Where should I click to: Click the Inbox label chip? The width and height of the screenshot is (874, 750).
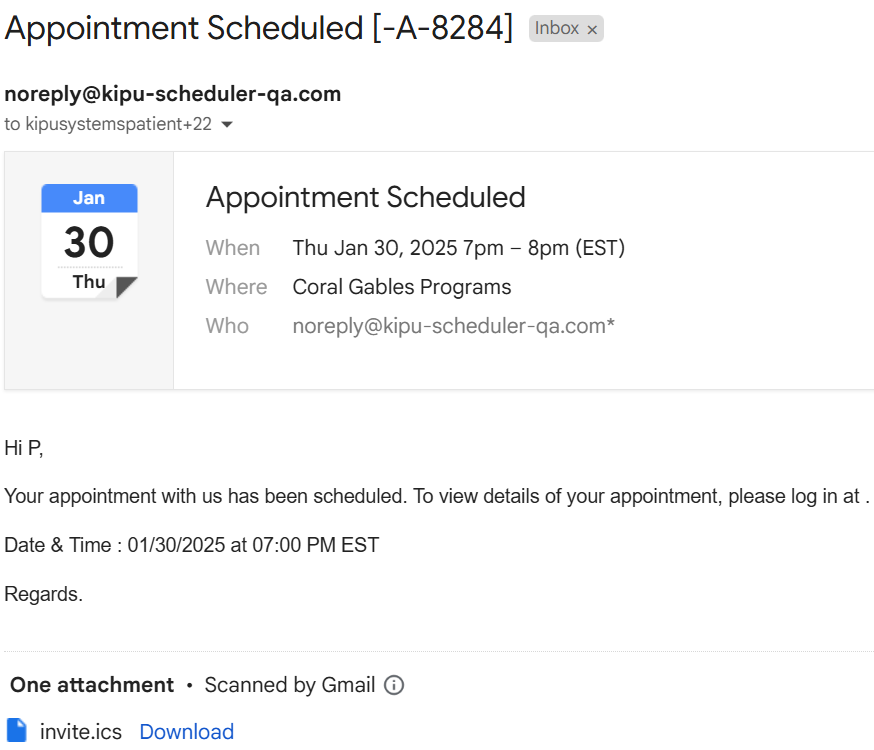point(556,29)
